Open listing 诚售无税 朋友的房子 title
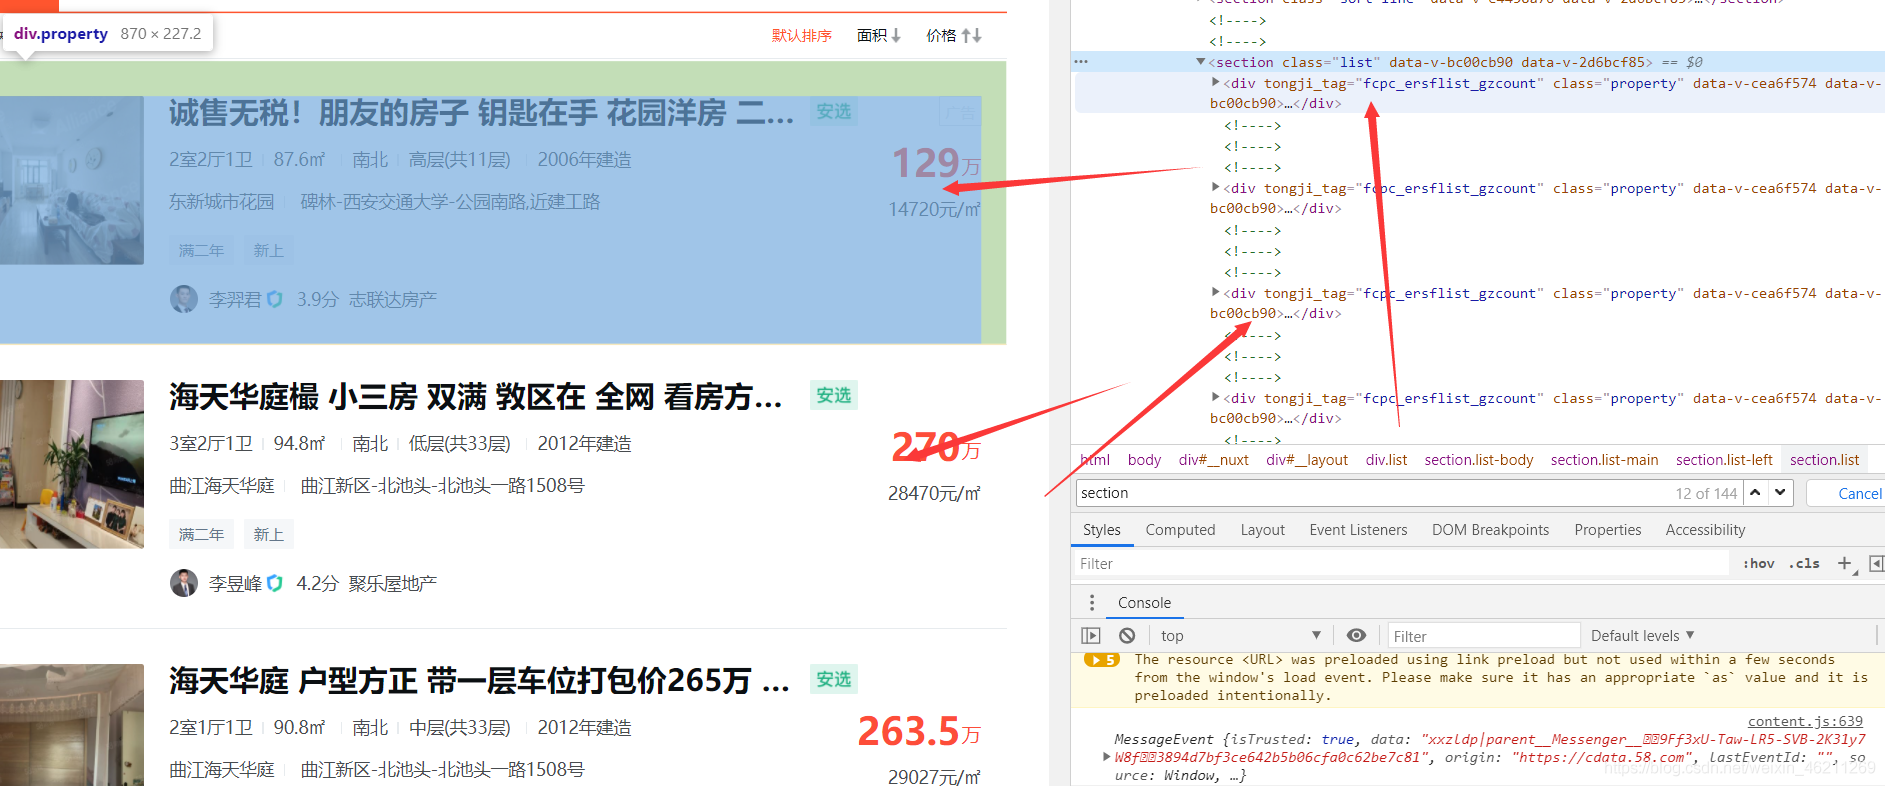 pos(481,113)
